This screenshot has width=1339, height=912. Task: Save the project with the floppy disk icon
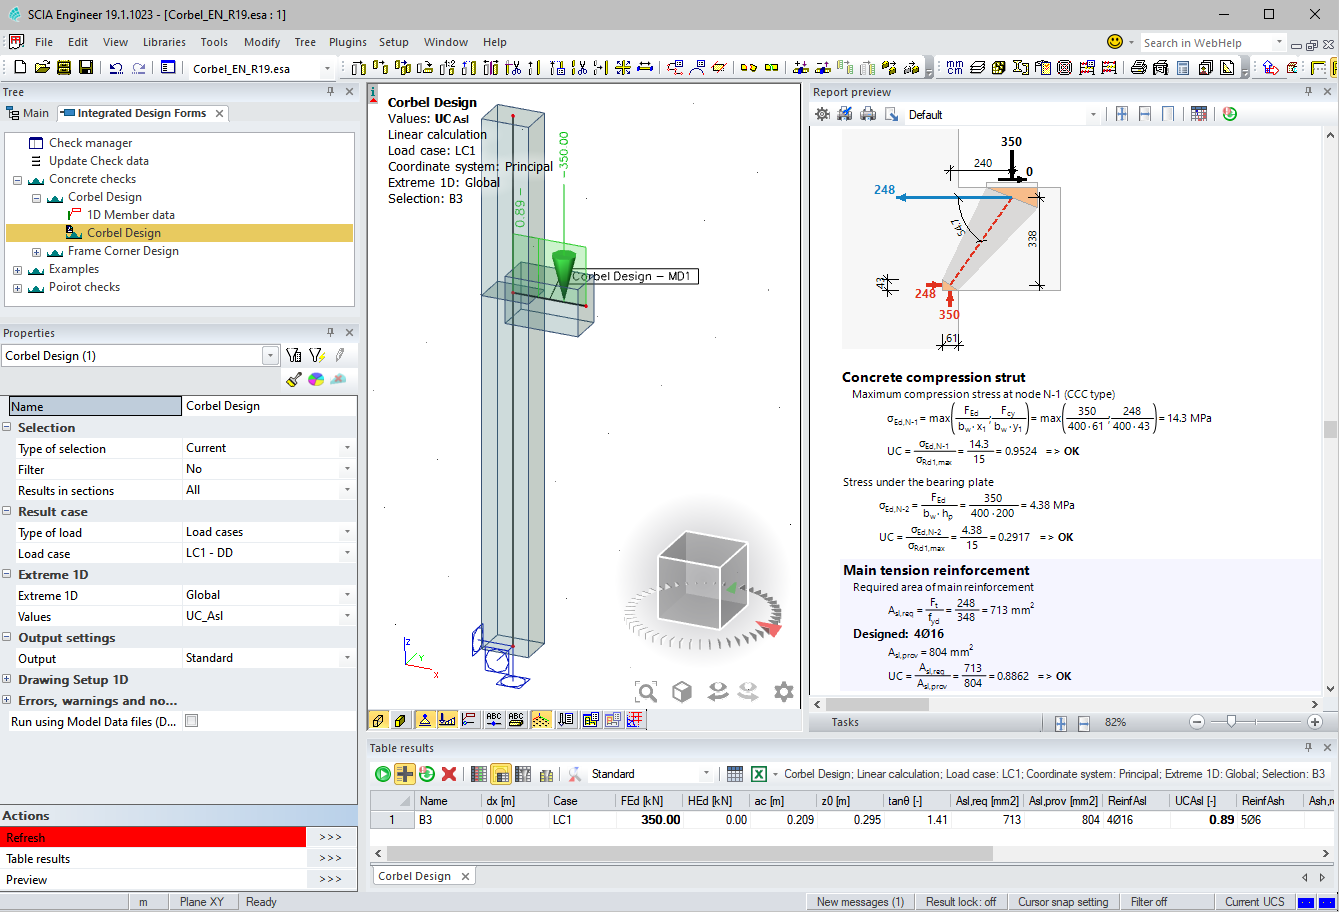(x=86, y=68)
